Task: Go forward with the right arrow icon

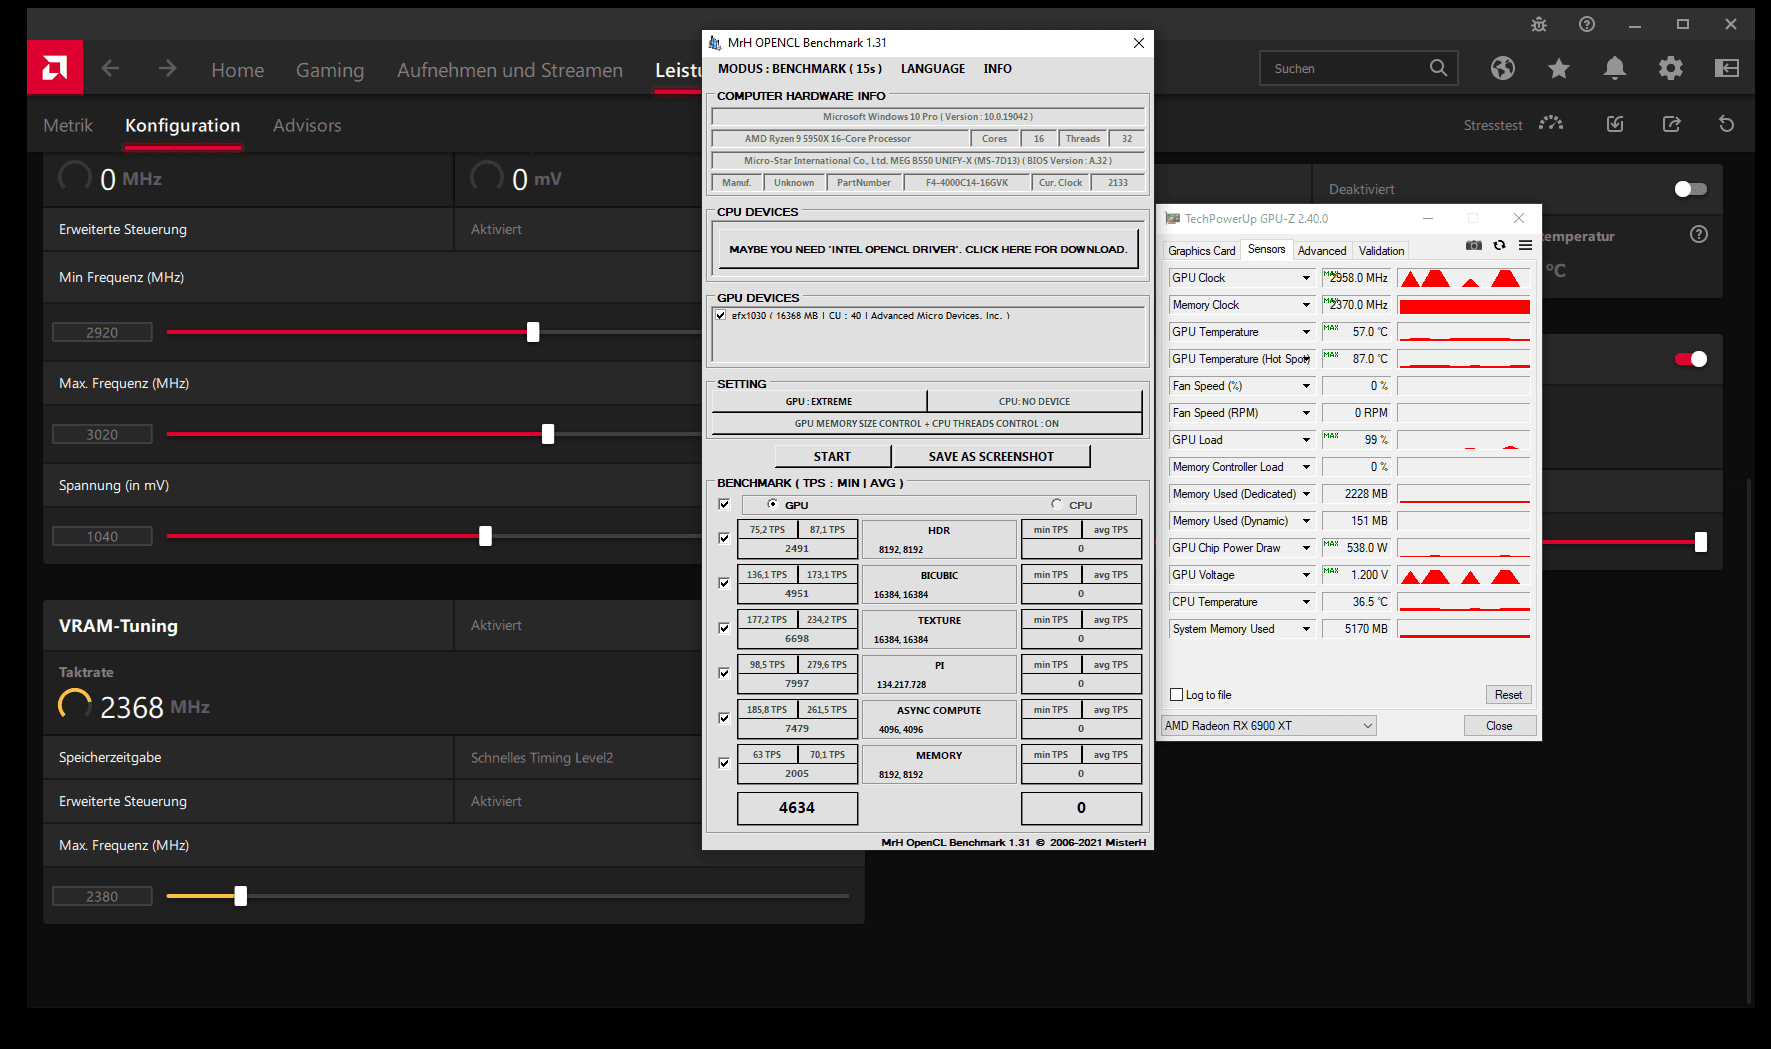Action: [x=167, y=68]
